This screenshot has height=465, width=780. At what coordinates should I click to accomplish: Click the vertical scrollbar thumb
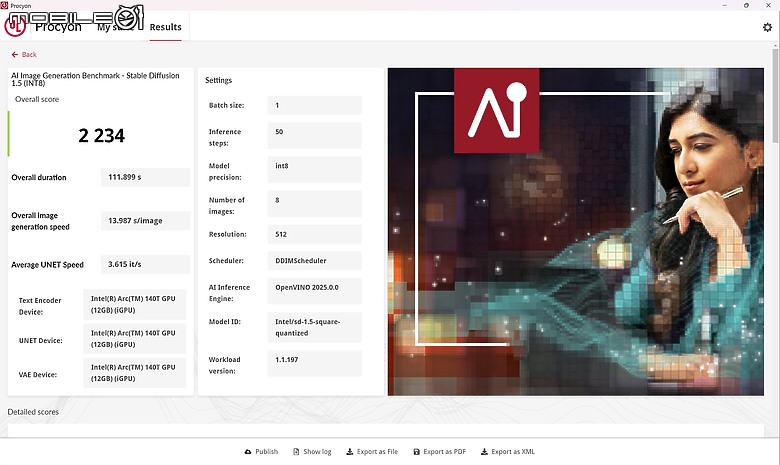[775, 94]
